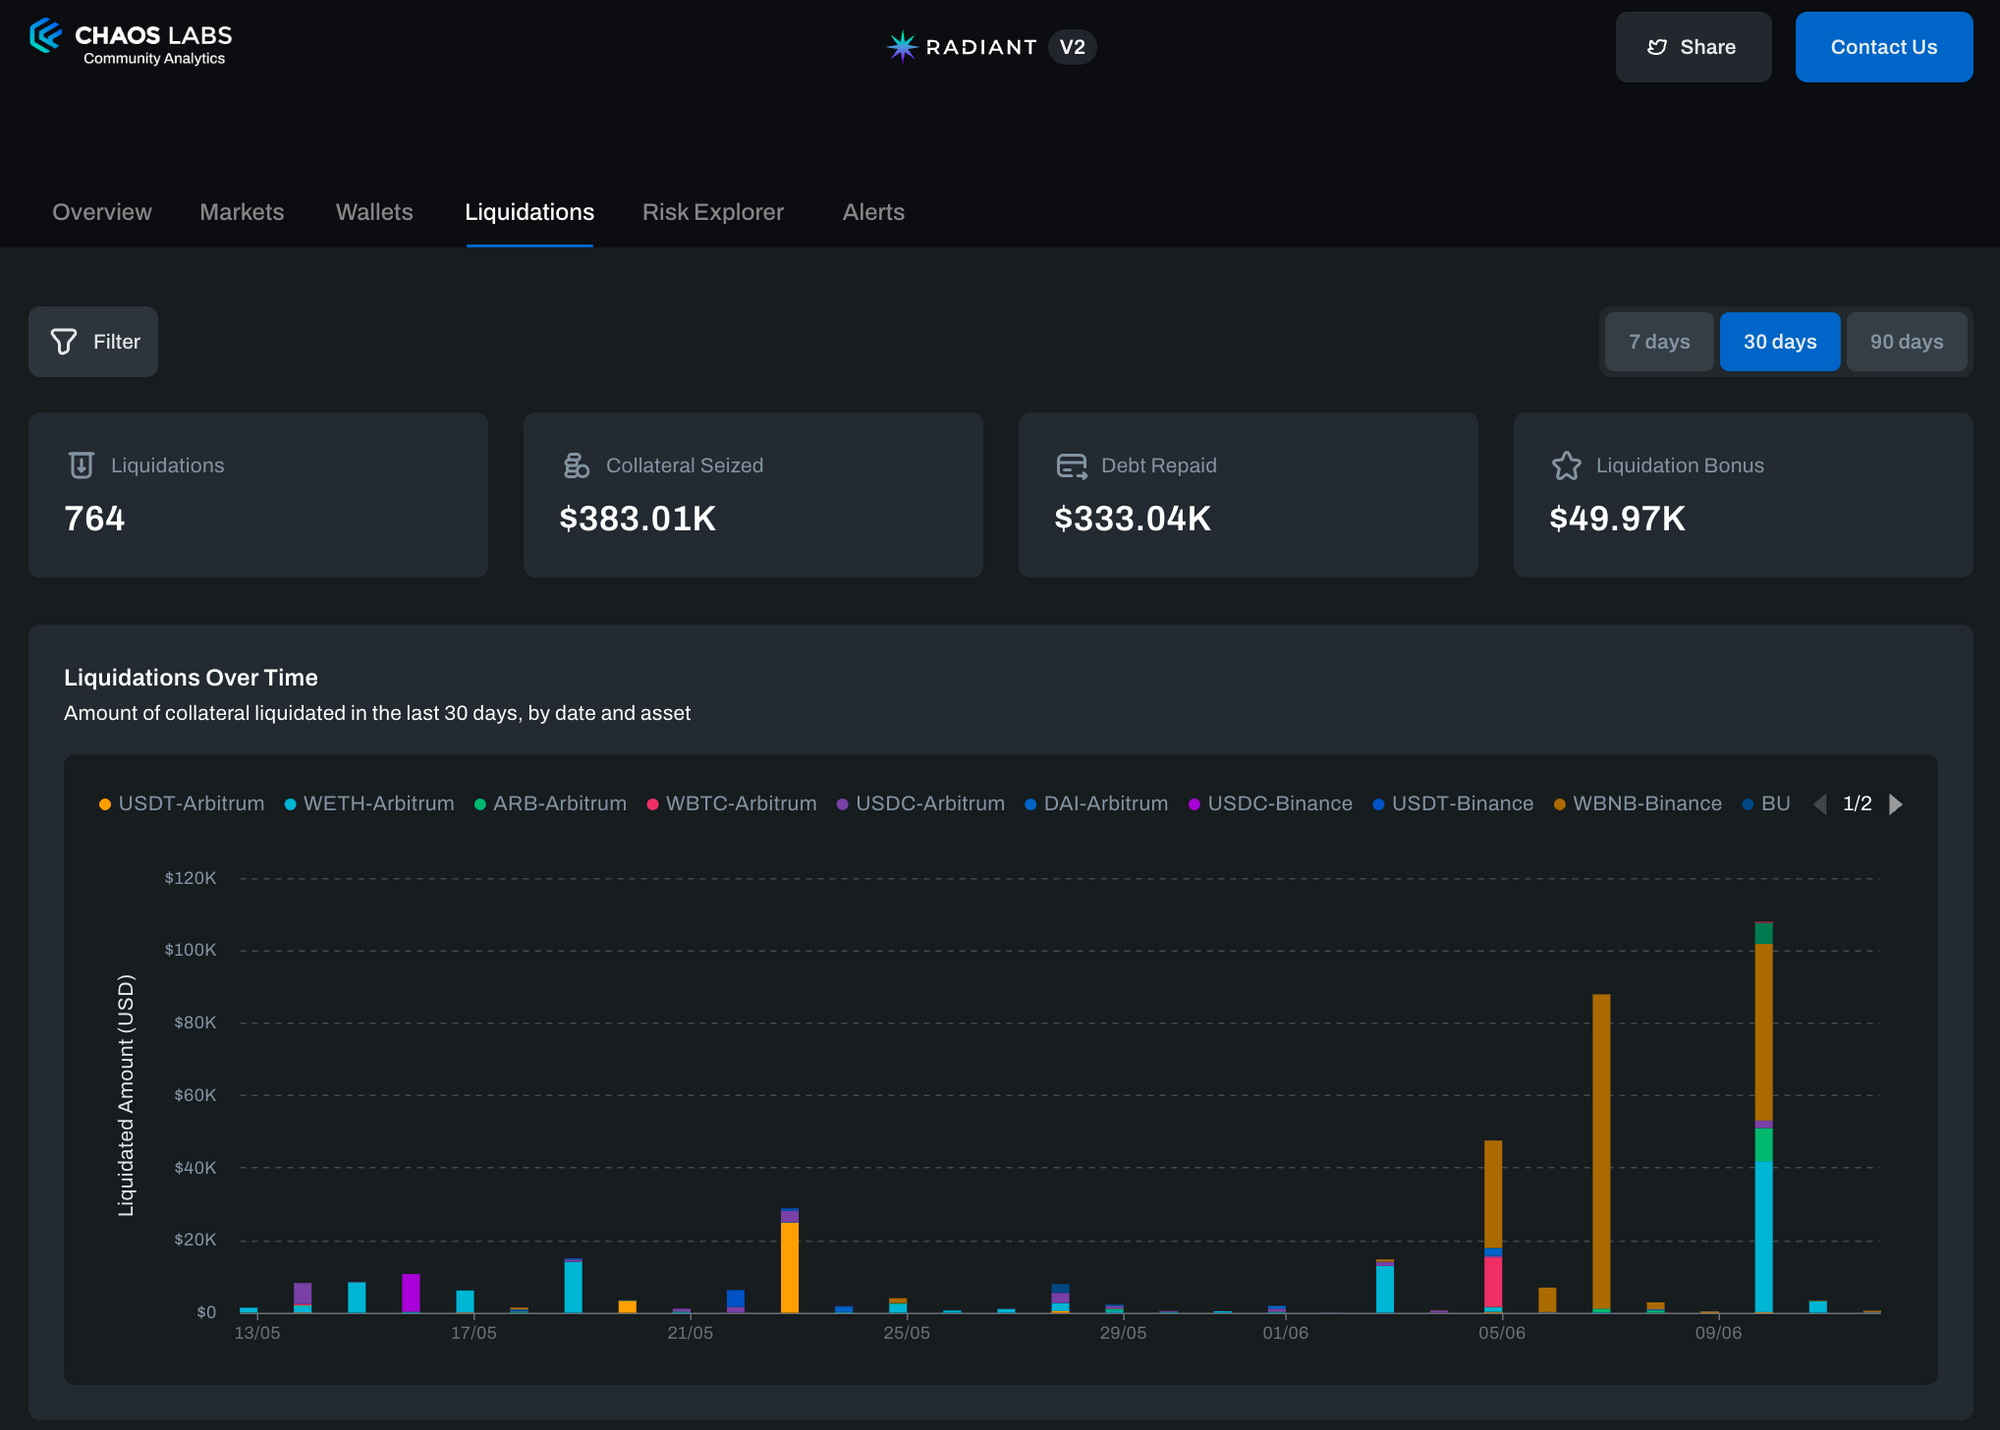Click the Chaos Labs logo icon

coord(46,37)
